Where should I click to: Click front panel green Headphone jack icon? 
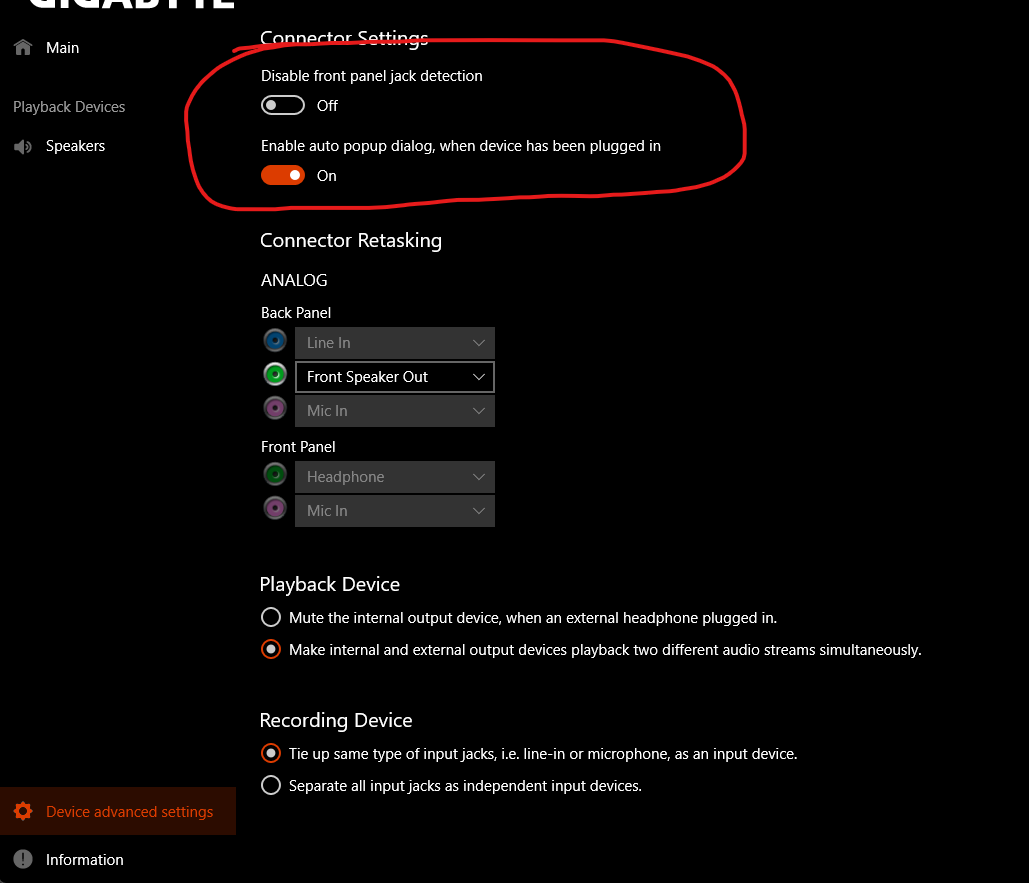click(275, 474)
